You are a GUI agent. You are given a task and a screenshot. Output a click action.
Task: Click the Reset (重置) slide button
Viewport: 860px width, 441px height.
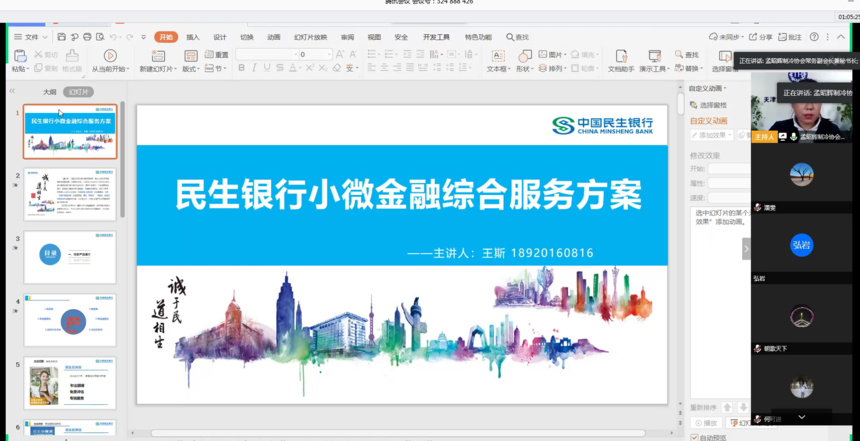217,54
